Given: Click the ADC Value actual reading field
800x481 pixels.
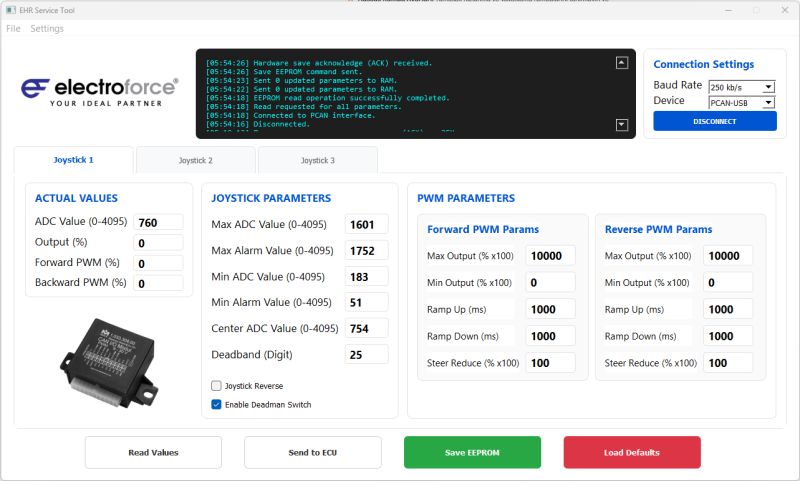Looking at the screenshot, I should [x=158, y=222].
